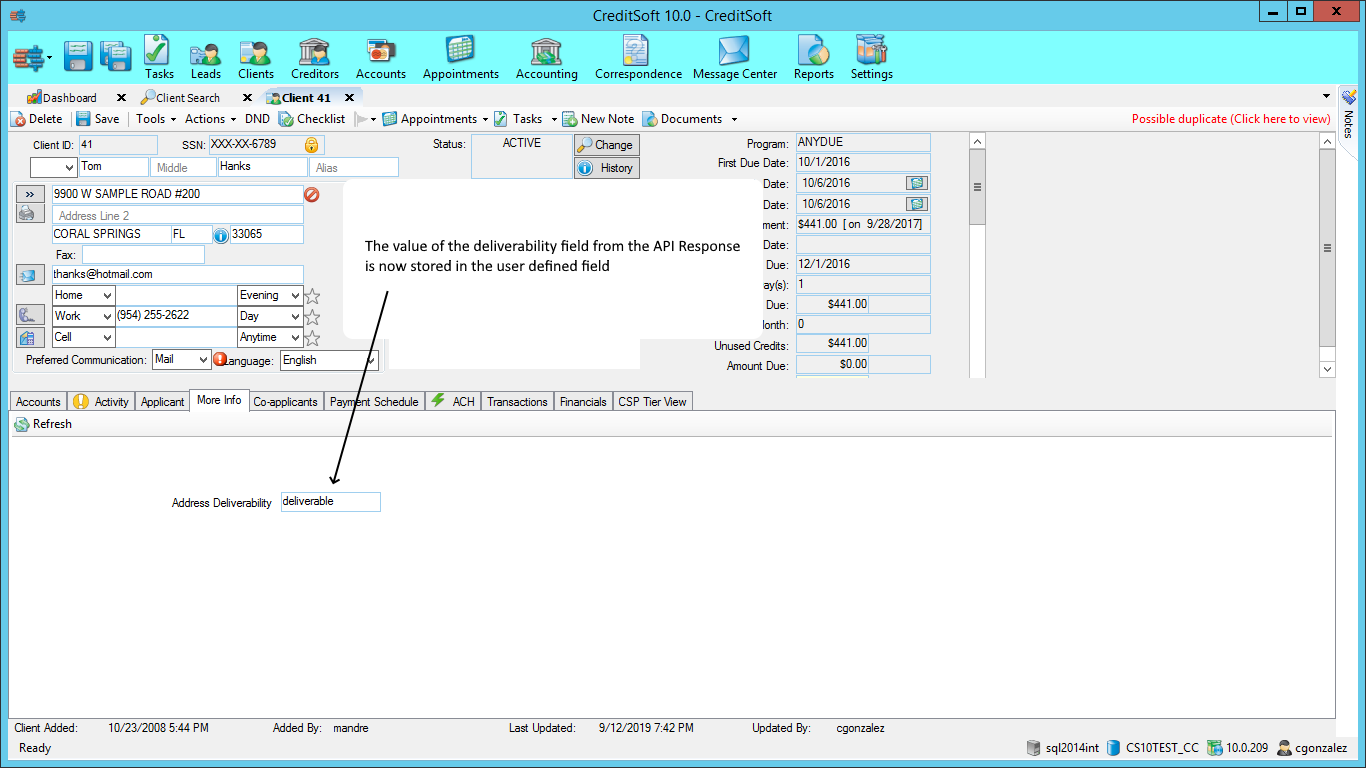Toggle the favorite star for Cell phone
The height and width of the screenshot is (768, 1366).
[x=312, y=338]
